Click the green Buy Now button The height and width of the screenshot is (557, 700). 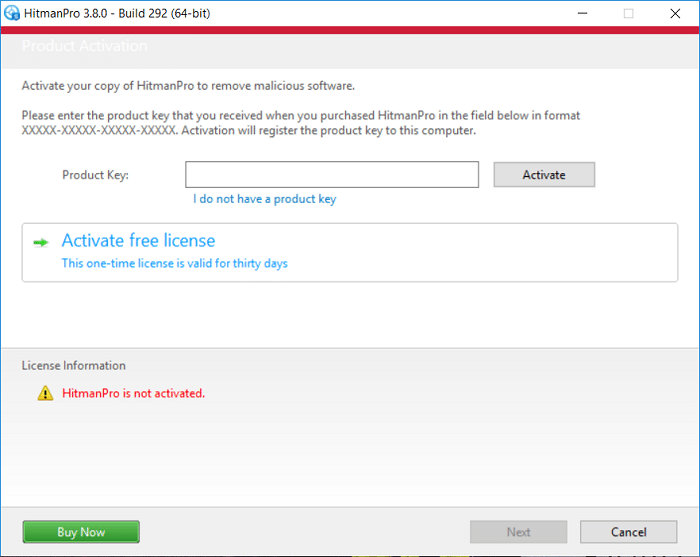pyautogui.click(x=81, y=532)
